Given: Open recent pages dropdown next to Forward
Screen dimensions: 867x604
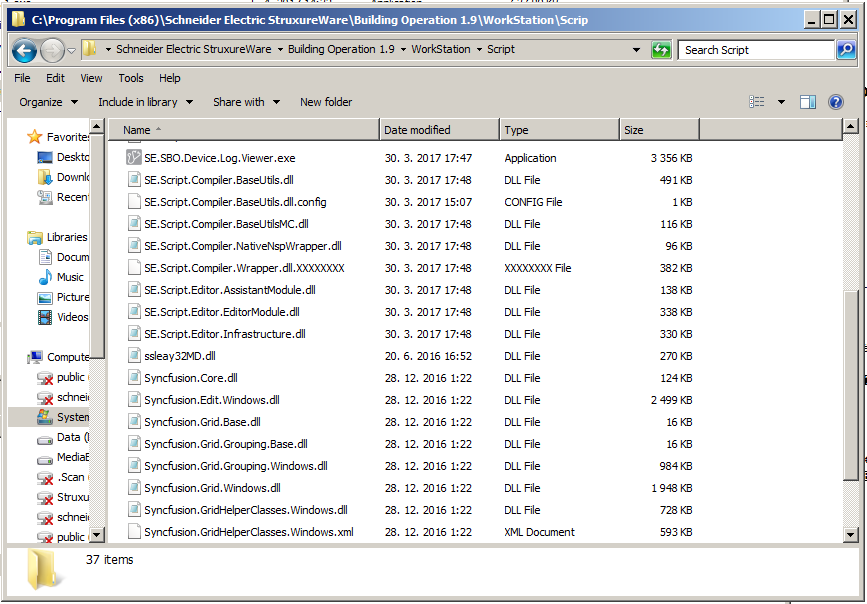Looking at the screenshot, I should pyautogui.click(x=71, y=51).
